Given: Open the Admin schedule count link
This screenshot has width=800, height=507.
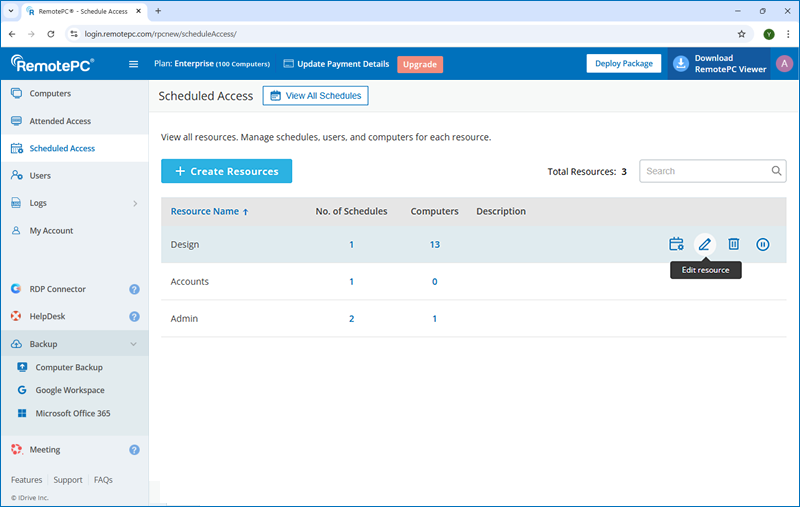Looking at the screenshot, I should tap(351, 319).
